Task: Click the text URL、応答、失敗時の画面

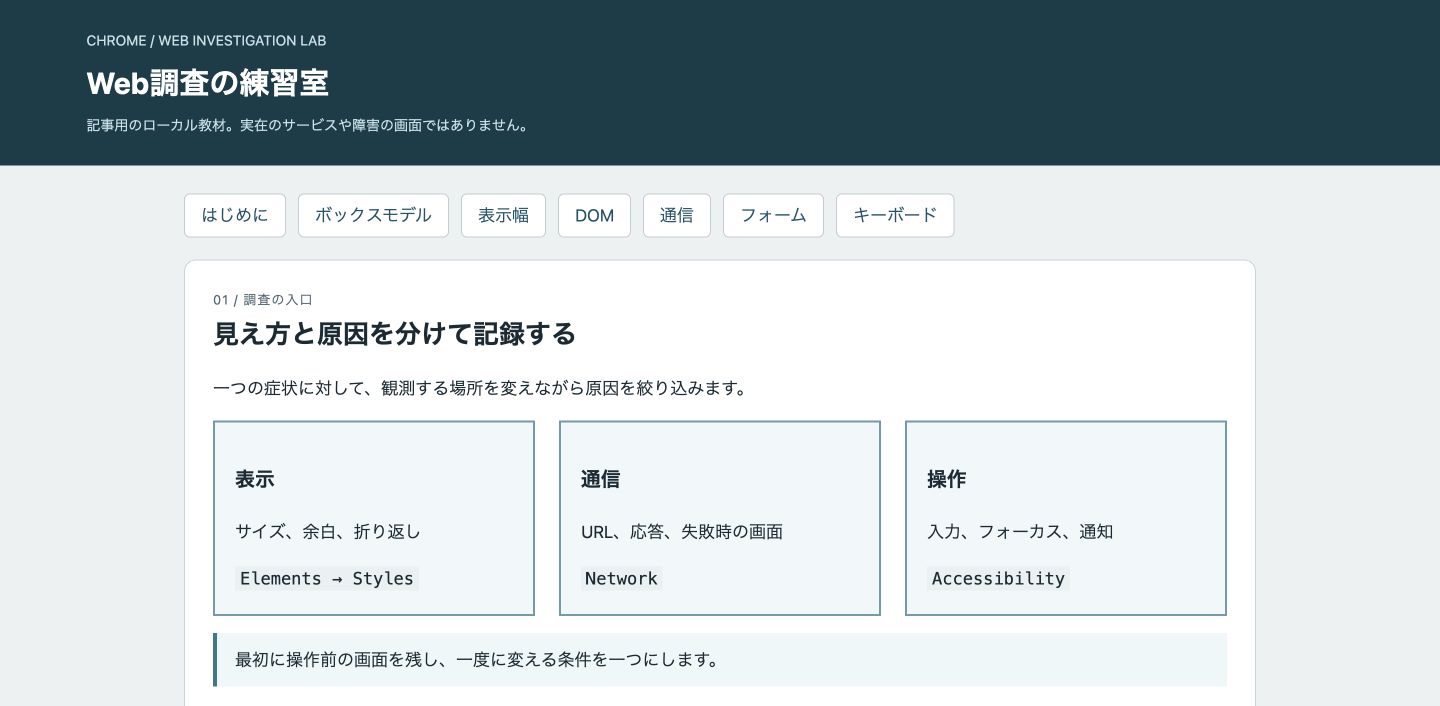Action: [x=682, y=532]
